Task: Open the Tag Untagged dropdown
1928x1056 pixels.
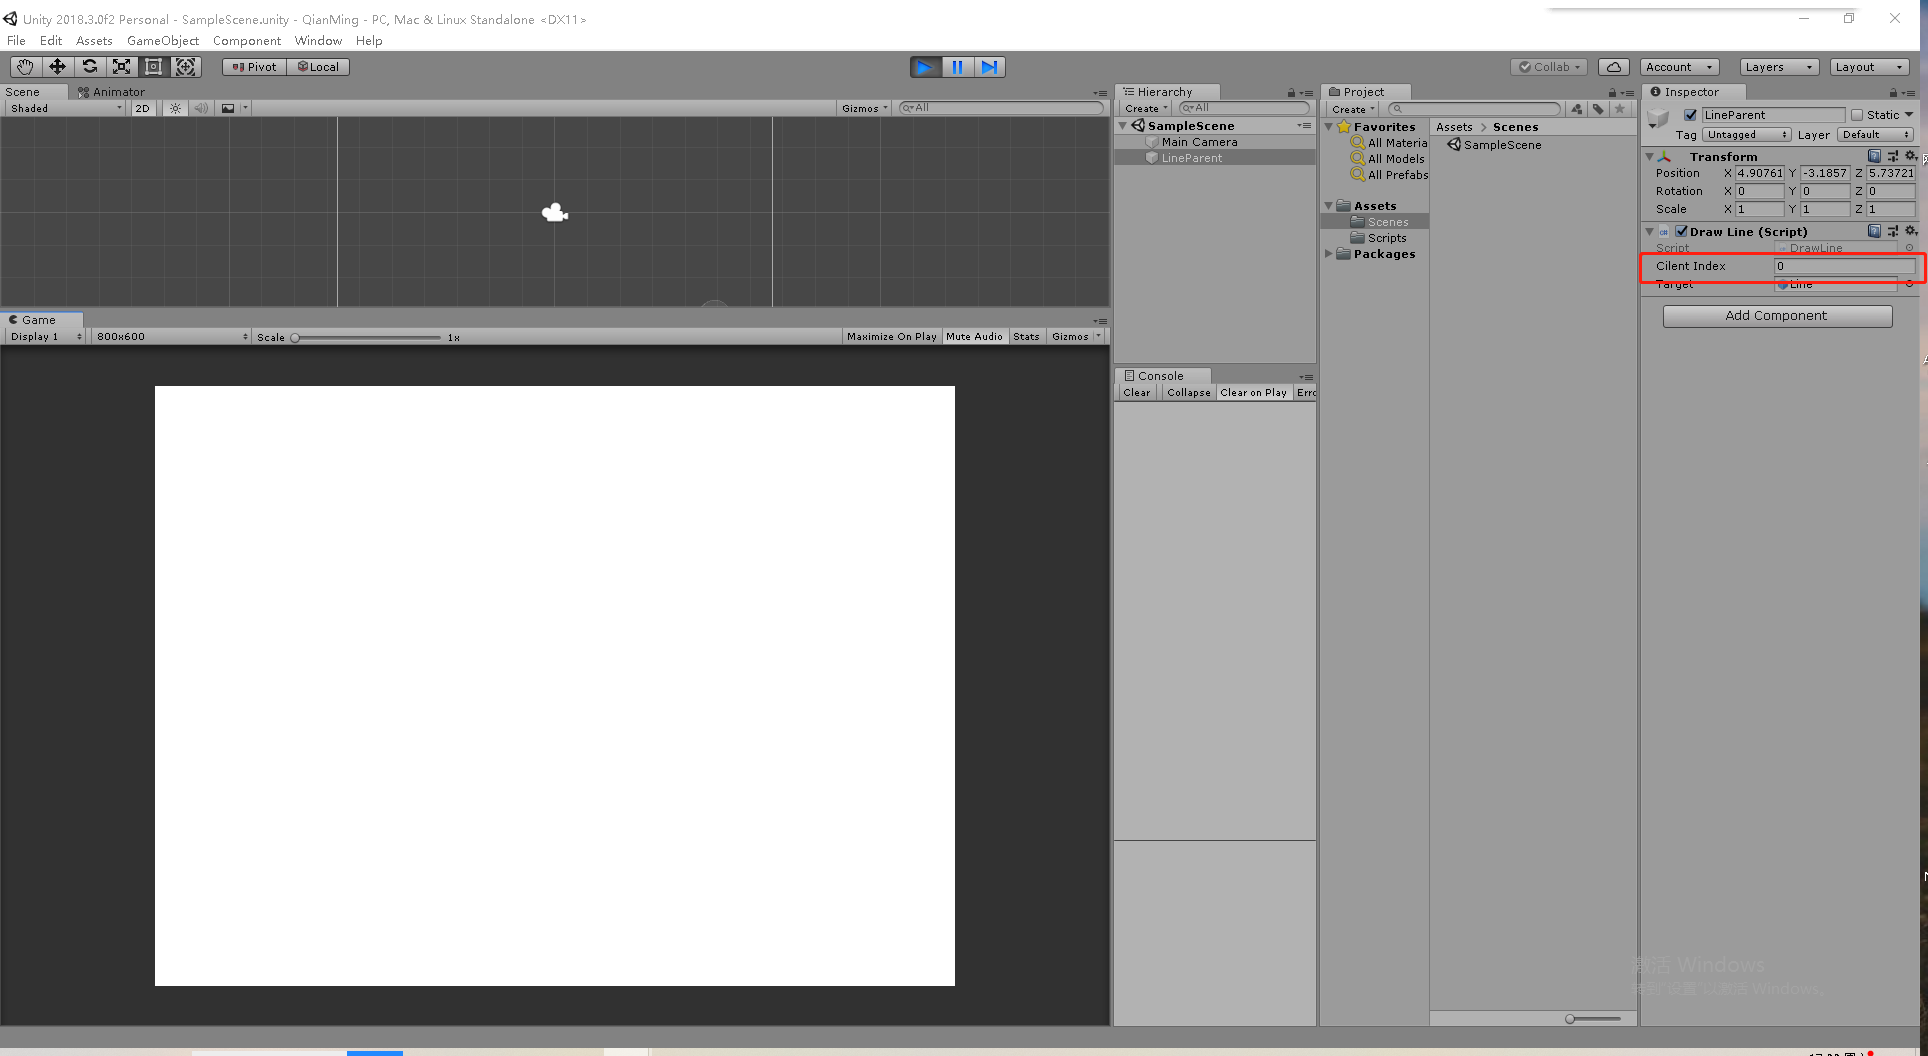Action: pyautogui.click(x=1746, y=134)
